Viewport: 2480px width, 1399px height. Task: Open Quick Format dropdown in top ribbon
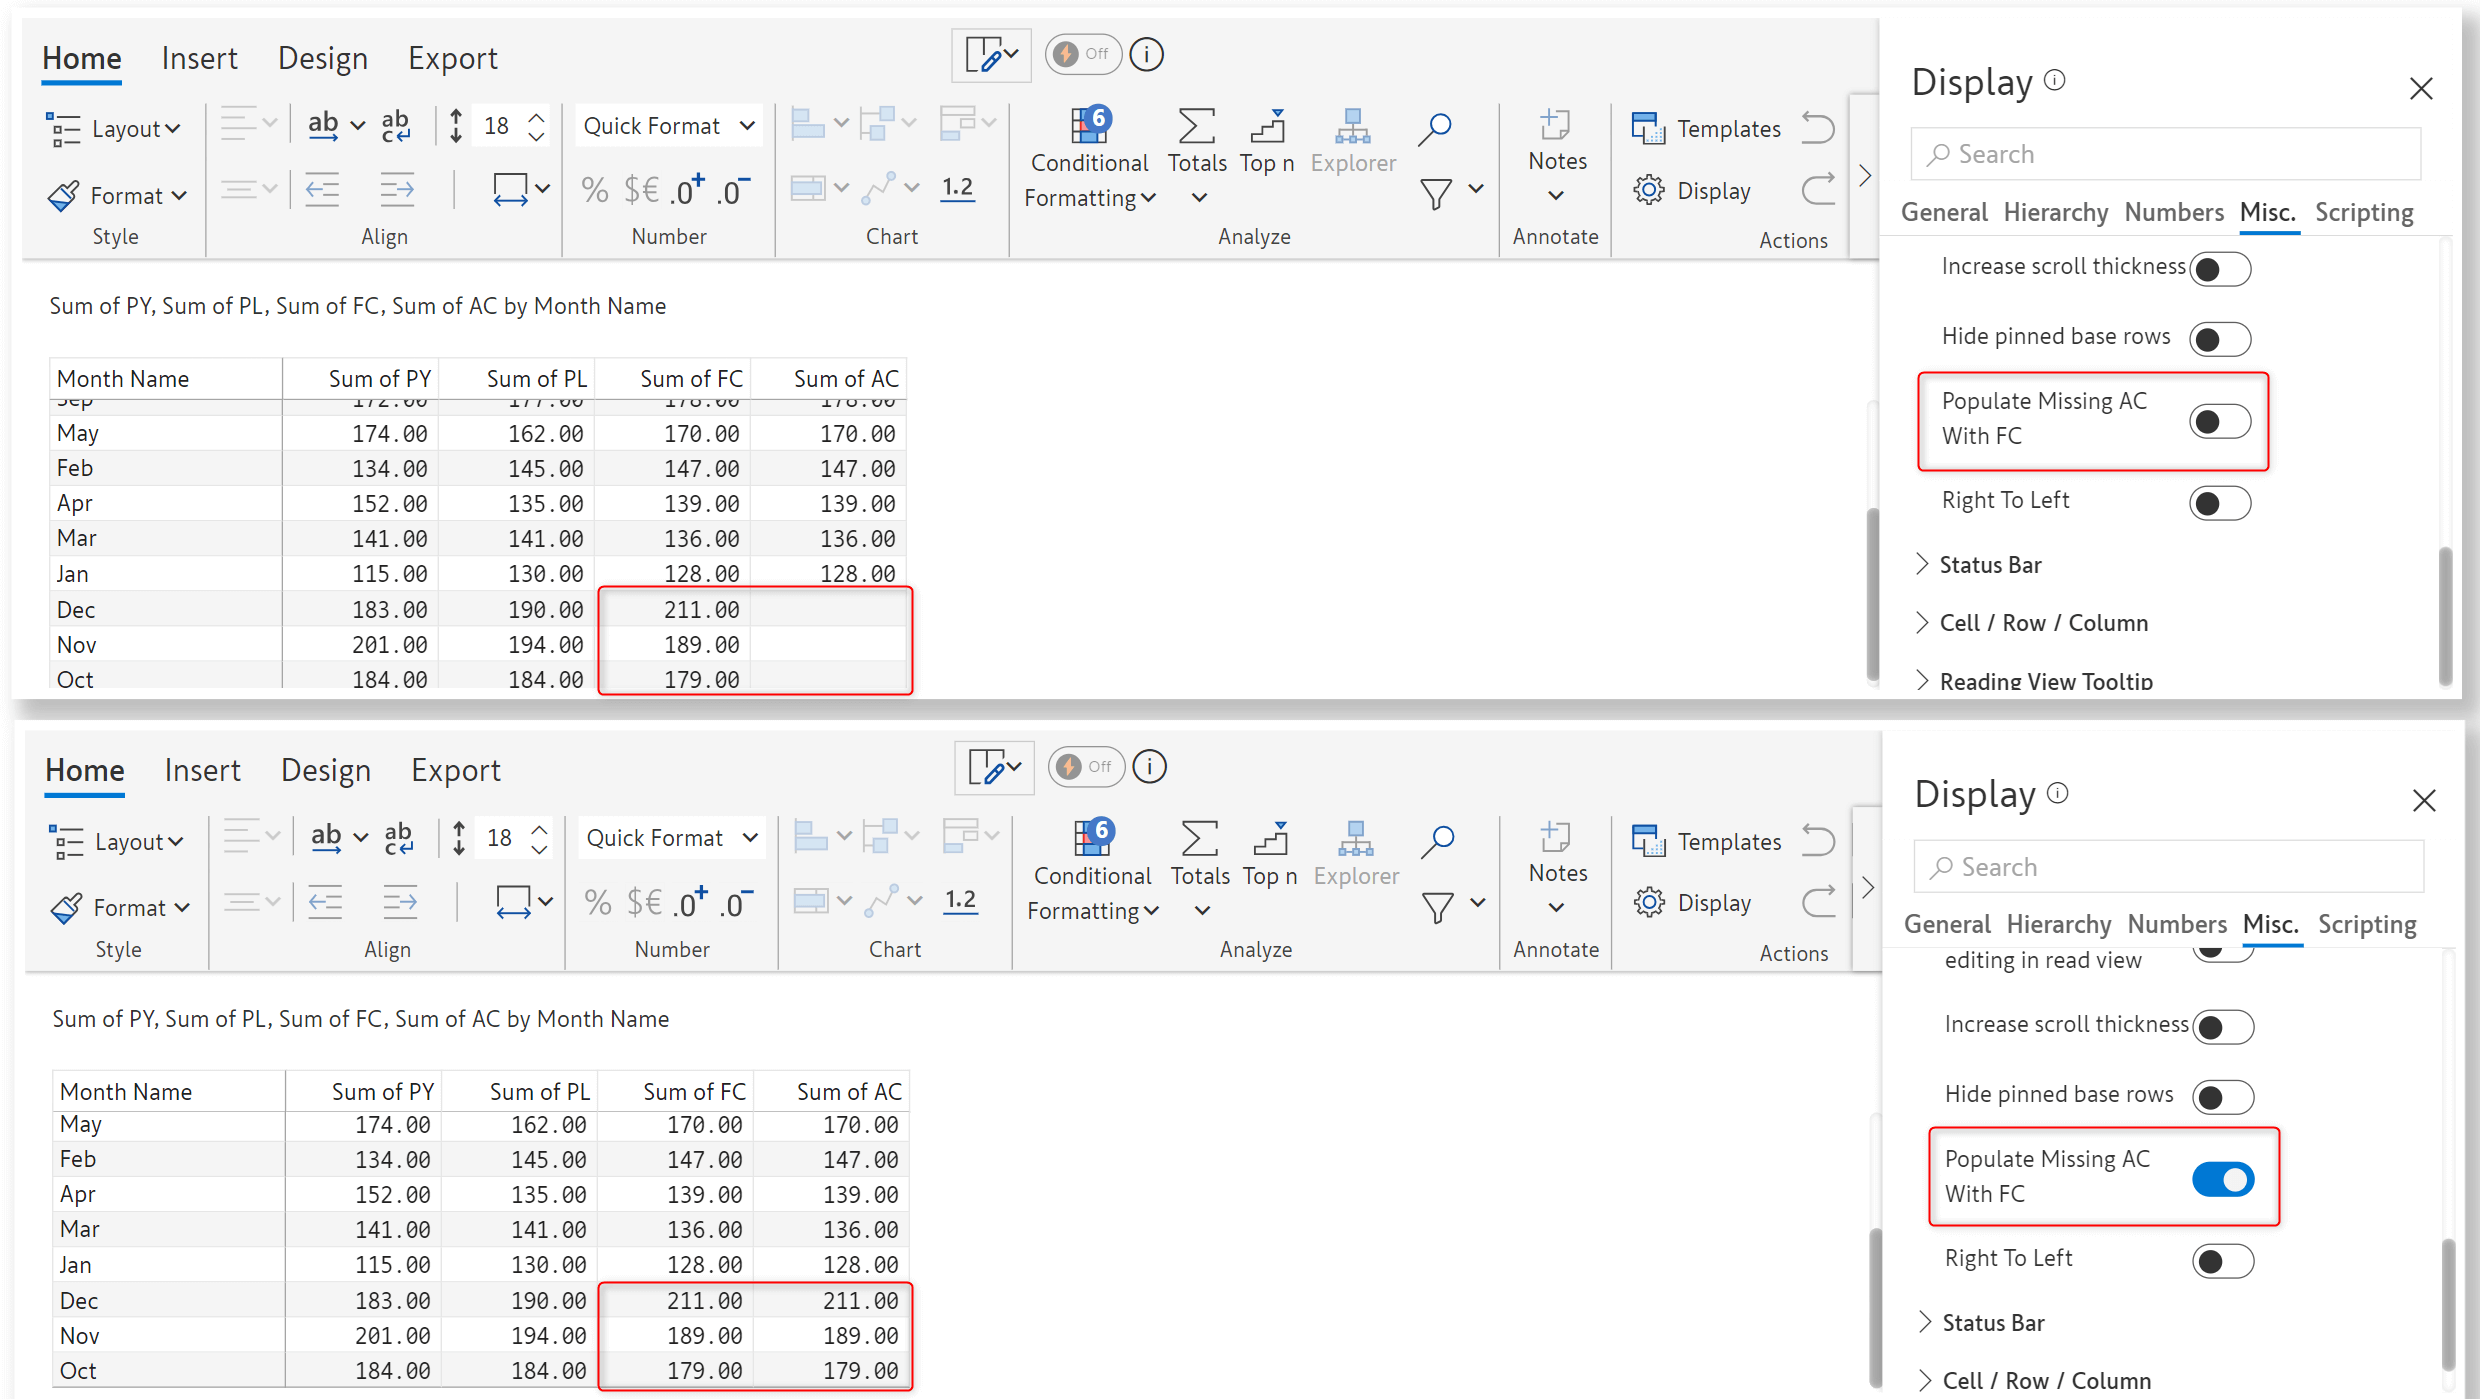coord(669,126)
